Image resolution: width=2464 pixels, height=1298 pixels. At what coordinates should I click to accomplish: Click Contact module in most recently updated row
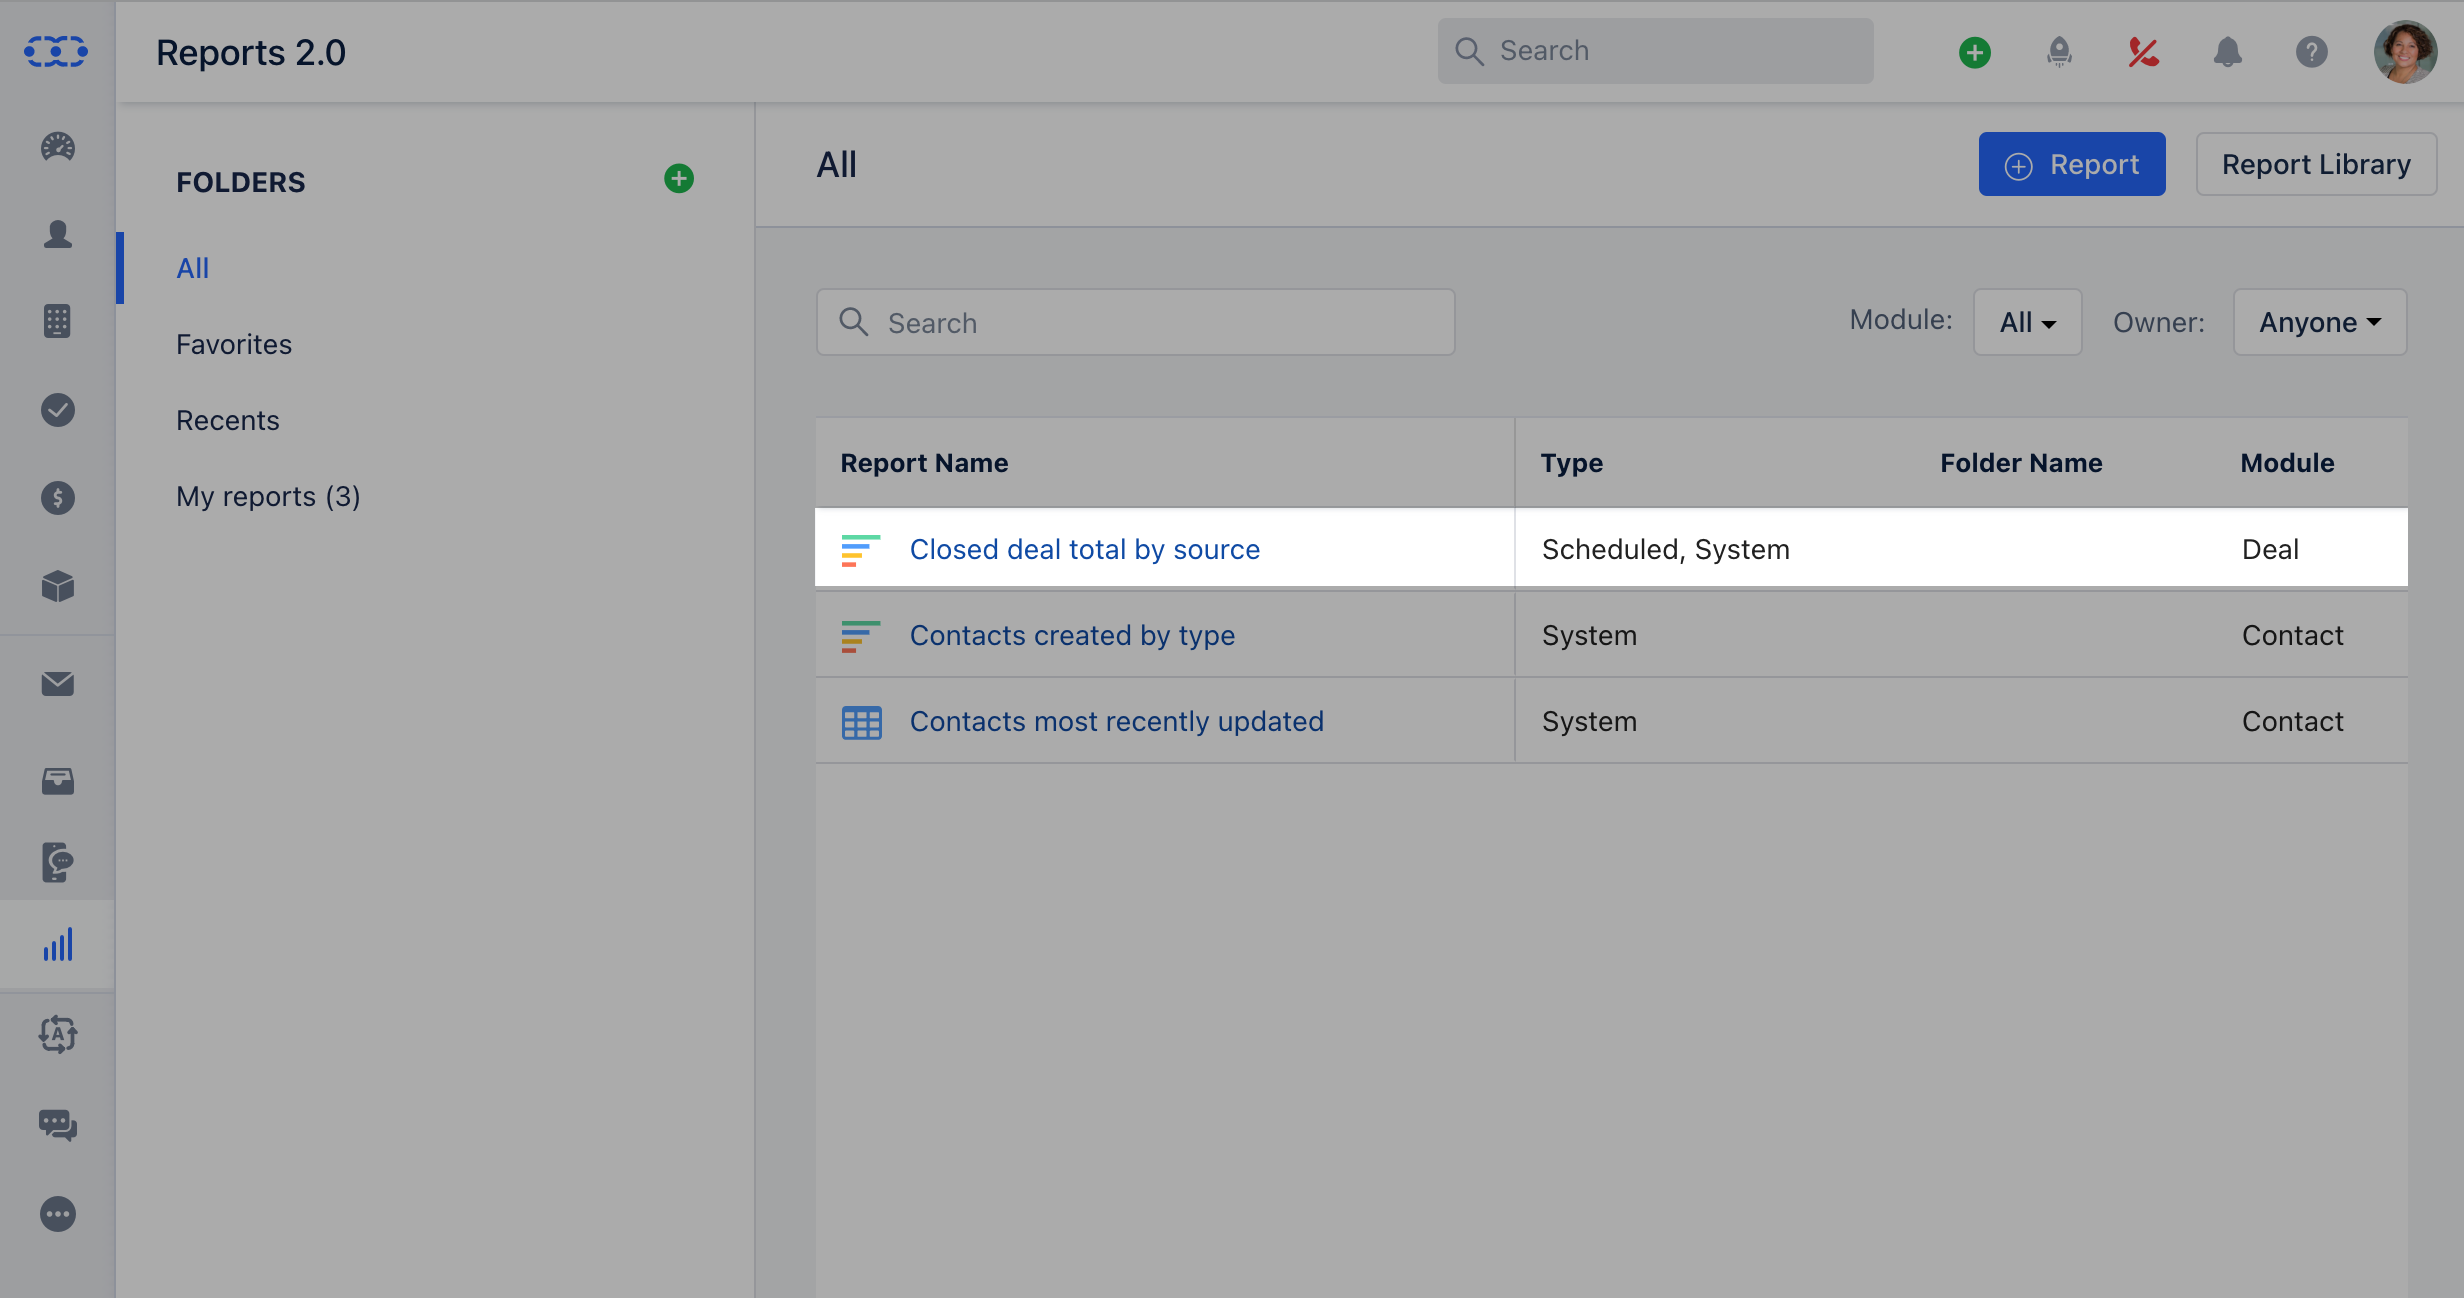tap(2292, 721)
